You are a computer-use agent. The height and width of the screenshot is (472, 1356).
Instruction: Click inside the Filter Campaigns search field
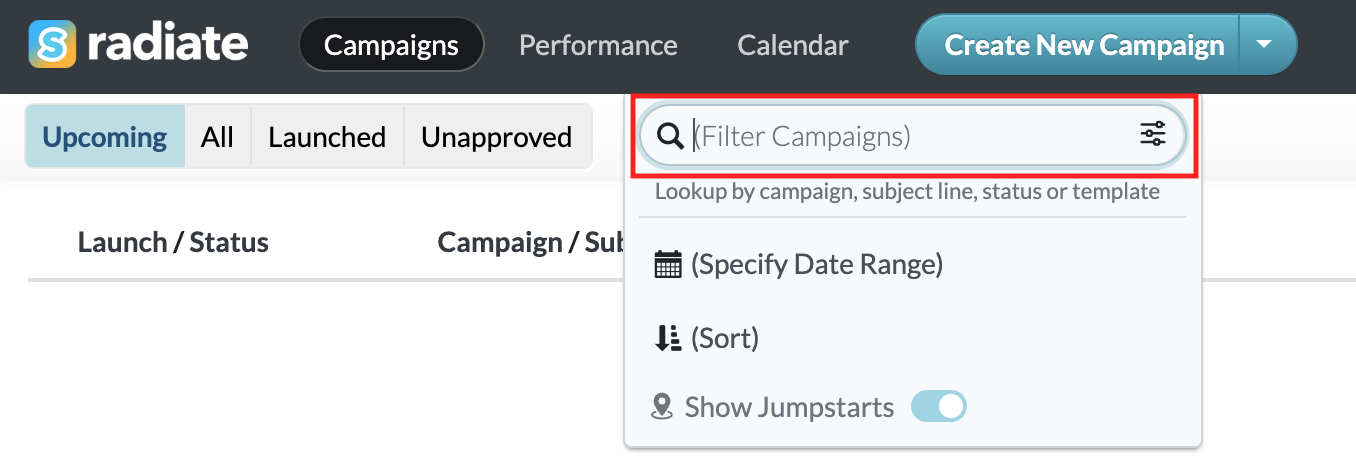(x=912, y=135)
